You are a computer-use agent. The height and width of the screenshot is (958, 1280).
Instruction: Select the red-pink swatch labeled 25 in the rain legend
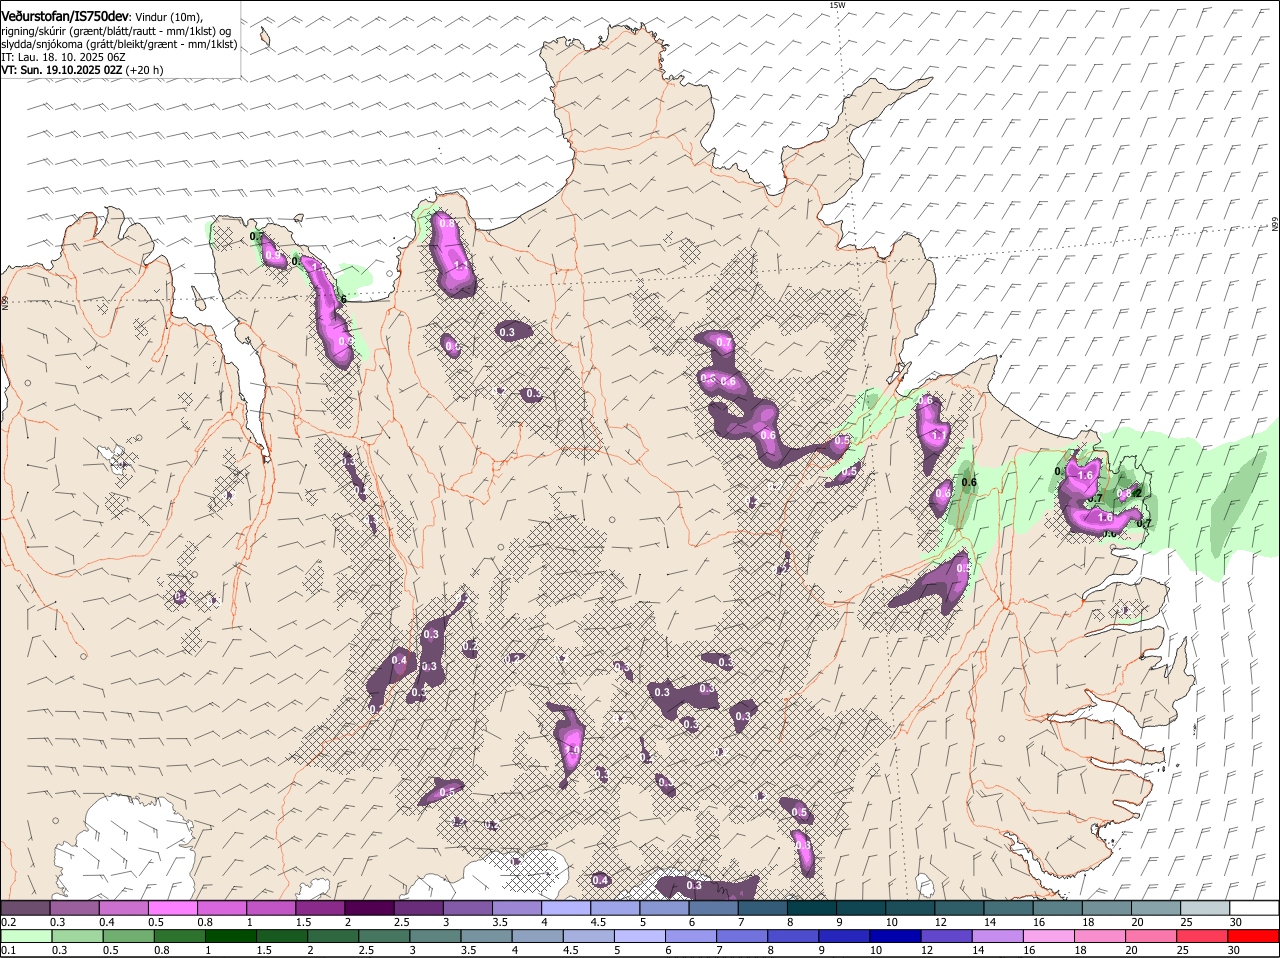point(1203,936)
